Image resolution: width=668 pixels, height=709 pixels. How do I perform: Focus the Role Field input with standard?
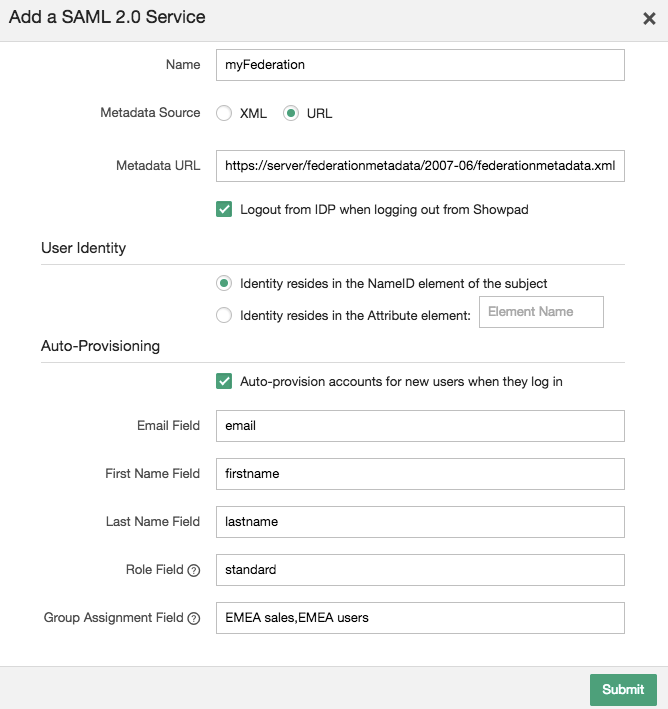(419, 570)
